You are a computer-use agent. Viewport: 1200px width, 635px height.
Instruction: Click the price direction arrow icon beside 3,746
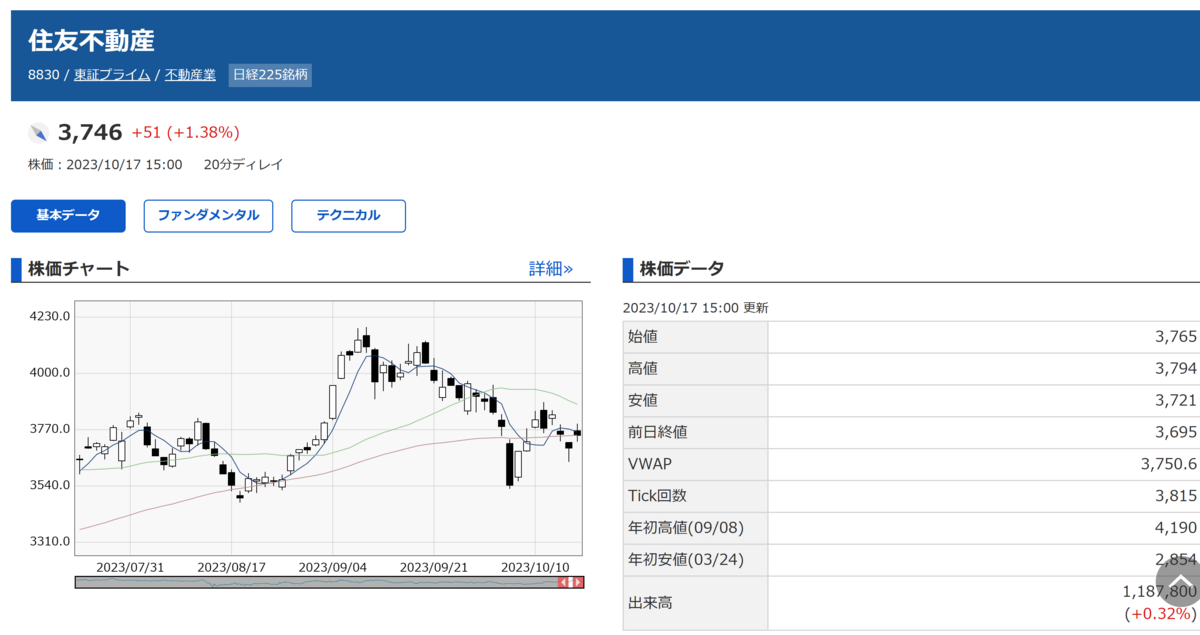point(38,133)
